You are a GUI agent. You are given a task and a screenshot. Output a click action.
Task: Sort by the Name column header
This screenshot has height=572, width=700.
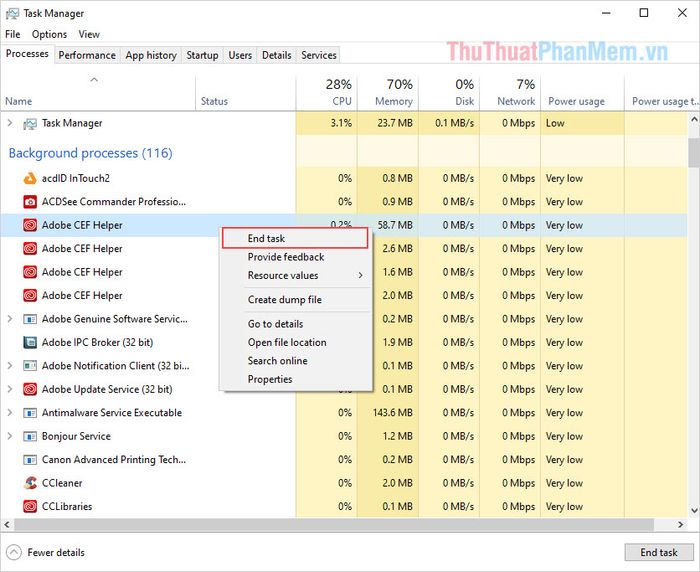[x=98, y=93]
